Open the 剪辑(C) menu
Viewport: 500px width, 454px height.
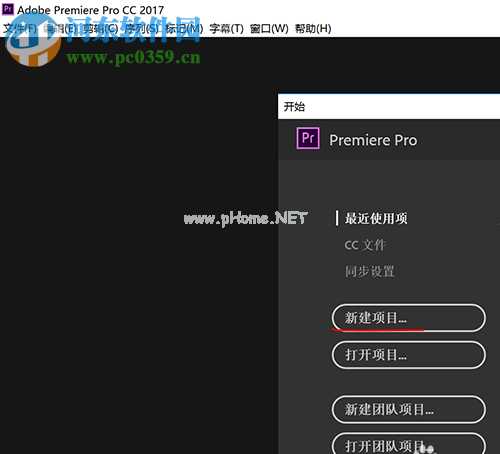(x=101, y=29)
